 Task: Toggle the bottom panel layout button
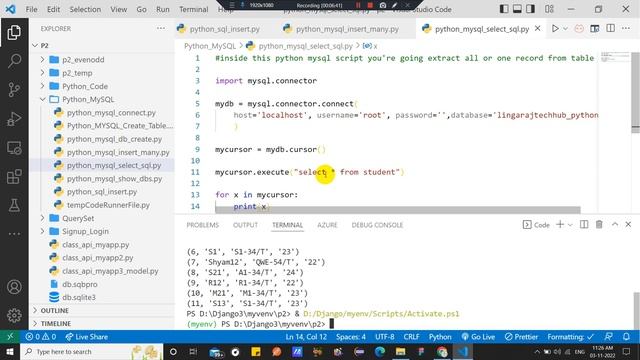coord(517,9)
